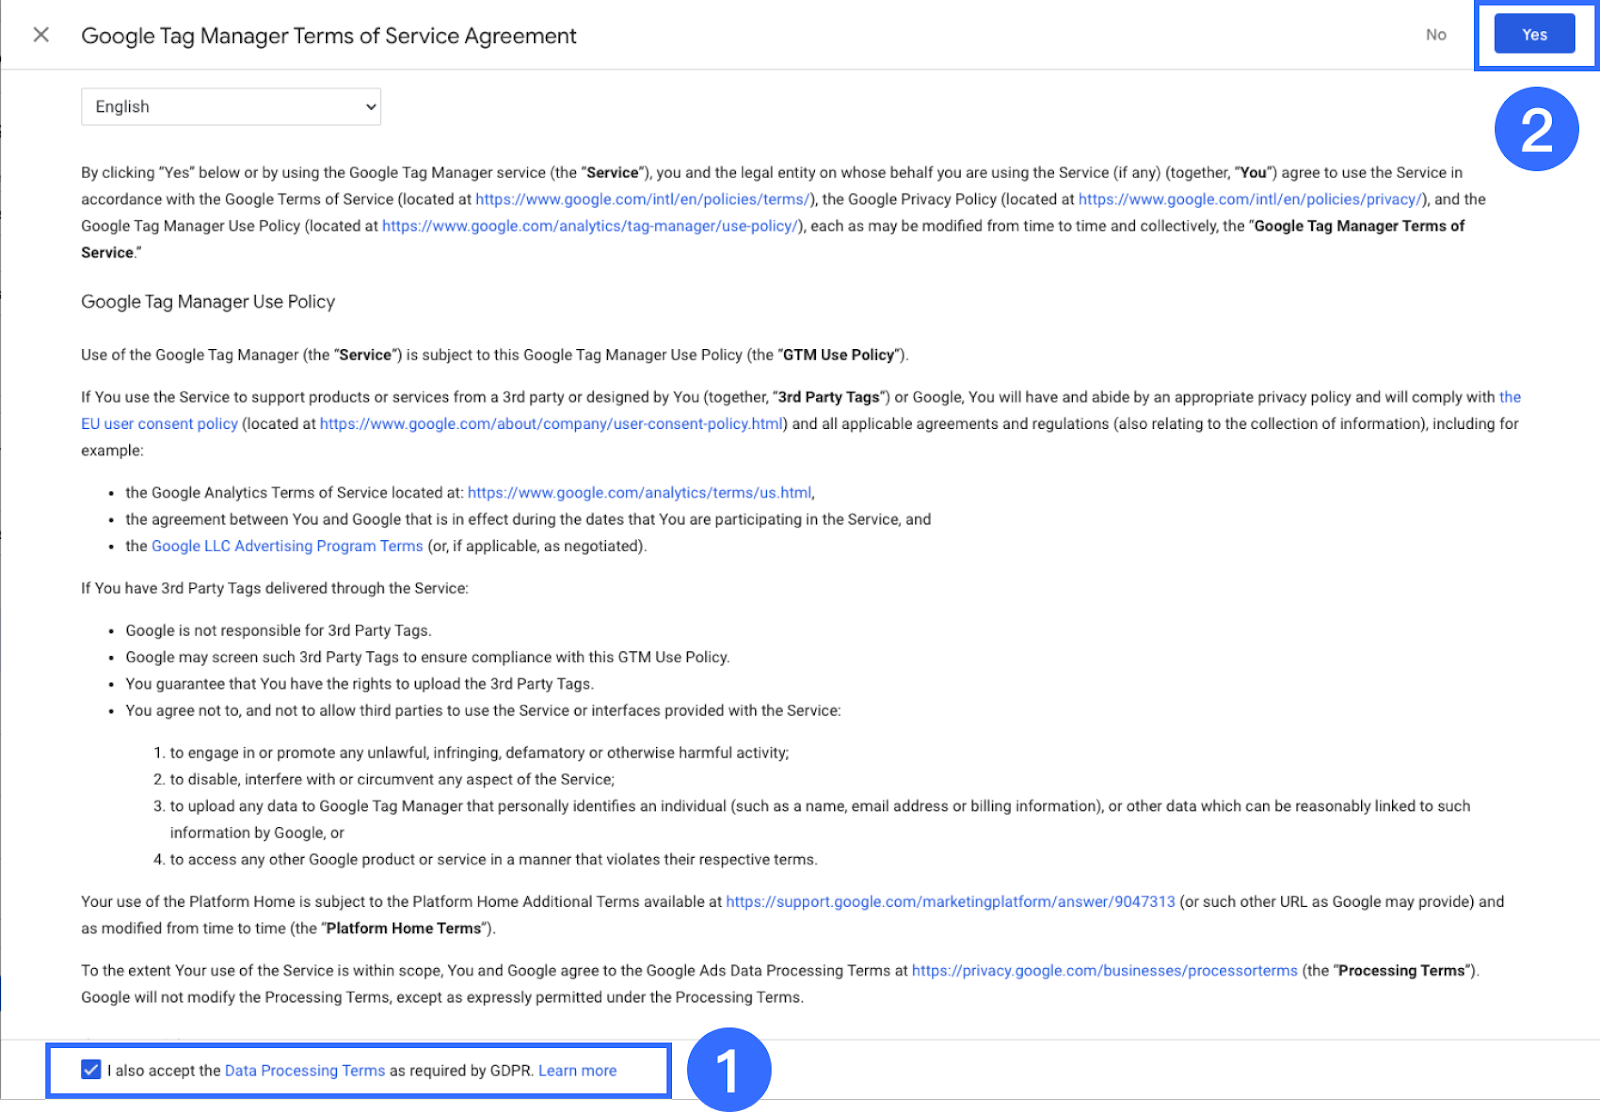Open the marketingplatform/answer/9047313 support link
This screenshot has height=1112, width=1600.
point(950,902)
